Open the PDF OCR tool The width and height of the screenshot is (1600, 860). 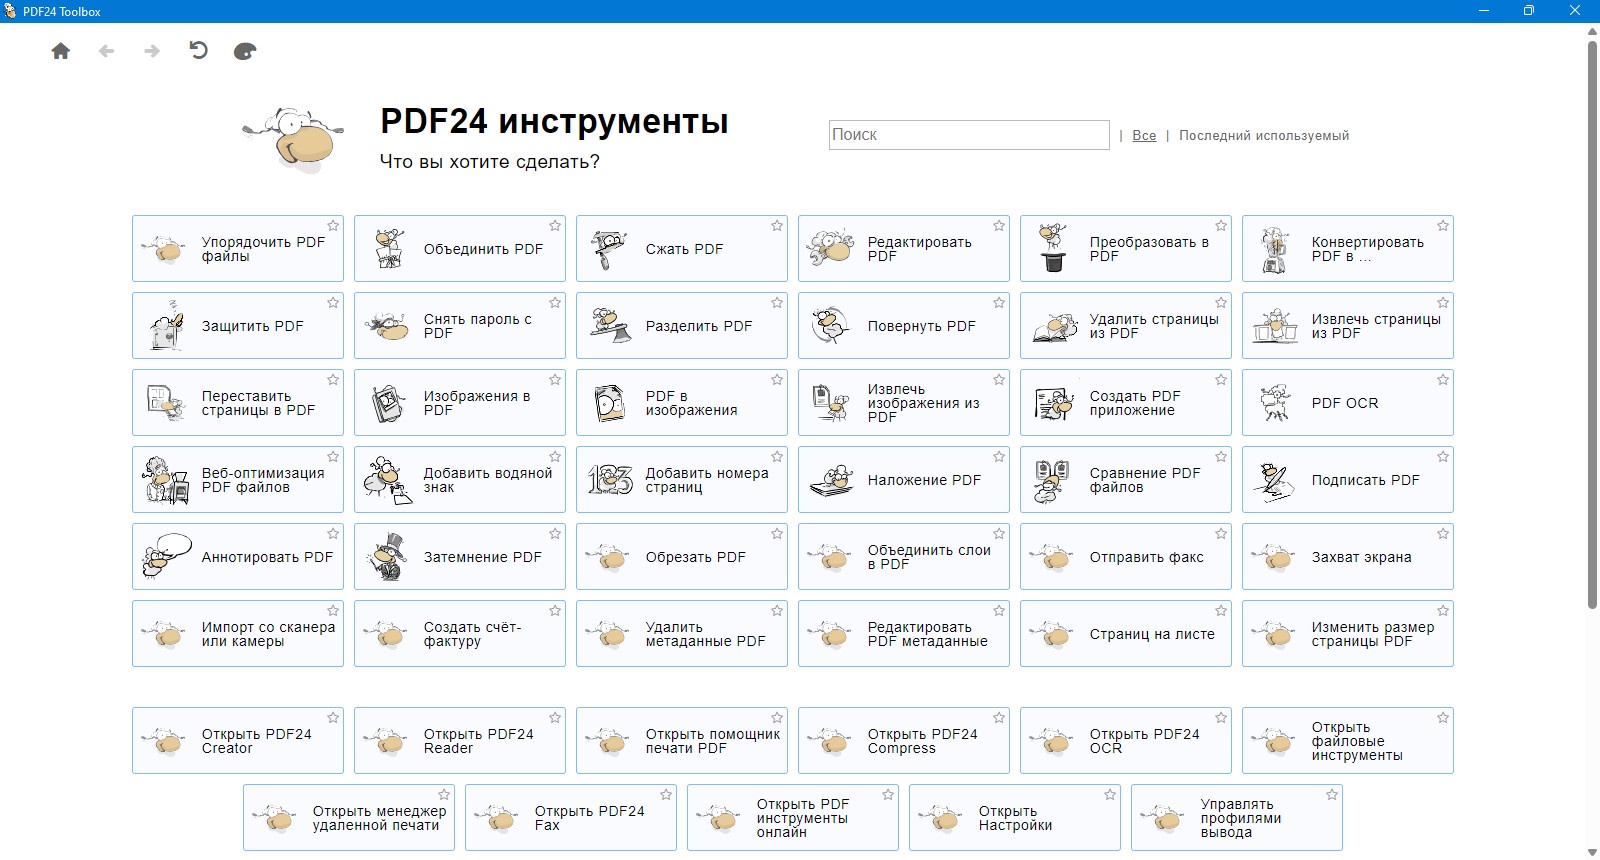pyautogui.click(x=1348, y=403)
